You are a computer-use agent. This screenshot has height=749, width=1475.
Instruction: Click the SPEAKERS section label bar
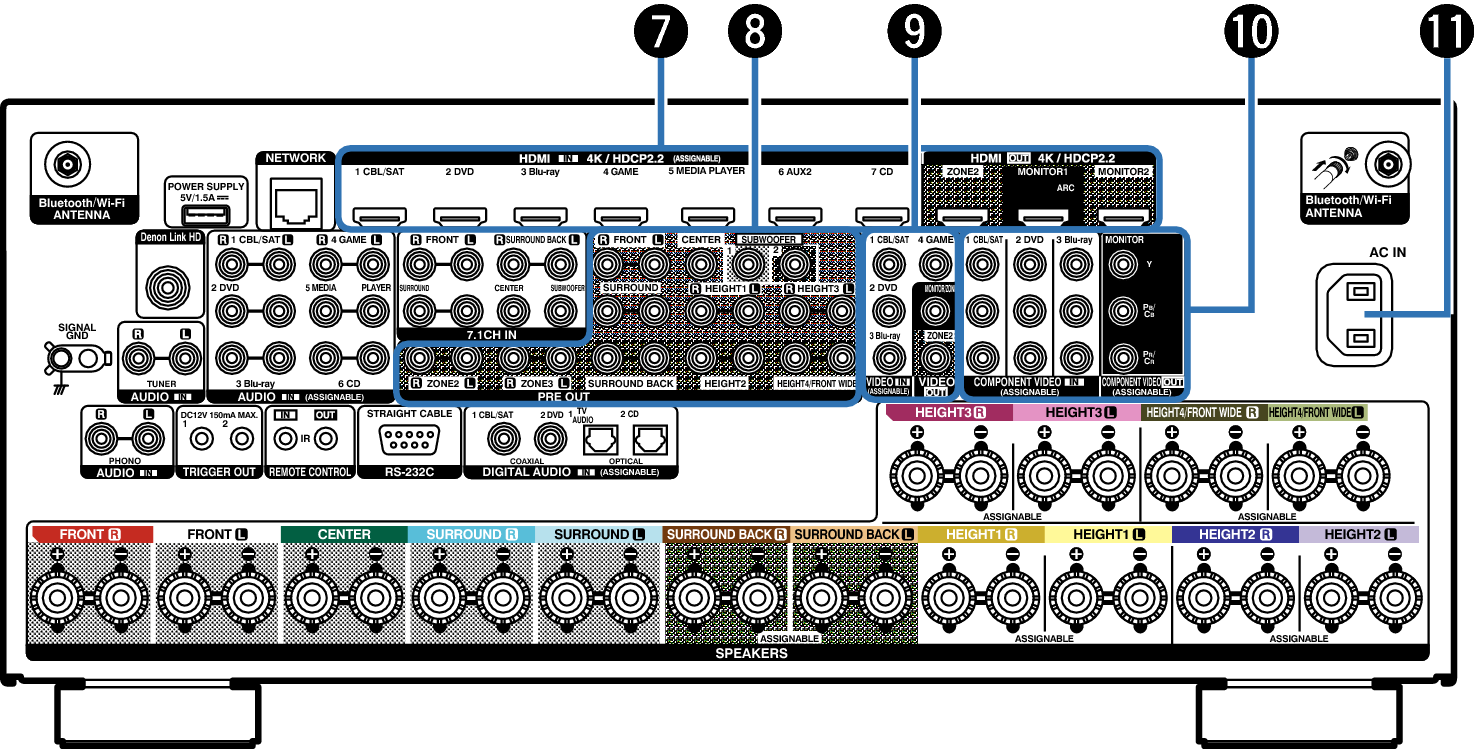pos(750,653)
